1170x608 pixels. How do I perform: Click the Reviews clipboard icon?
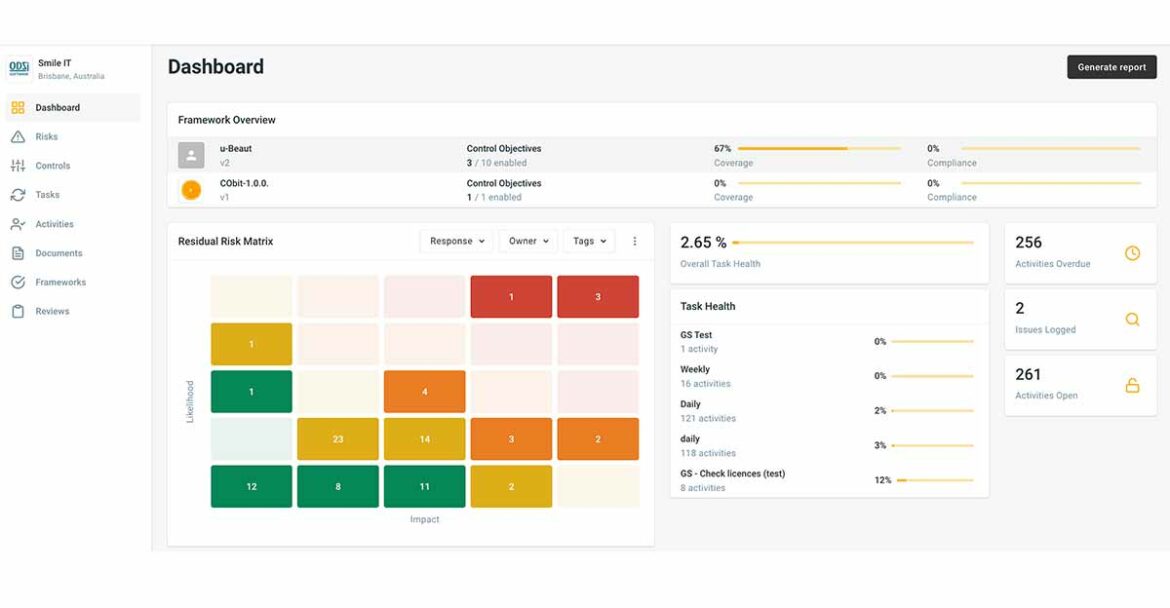(18, 311)
